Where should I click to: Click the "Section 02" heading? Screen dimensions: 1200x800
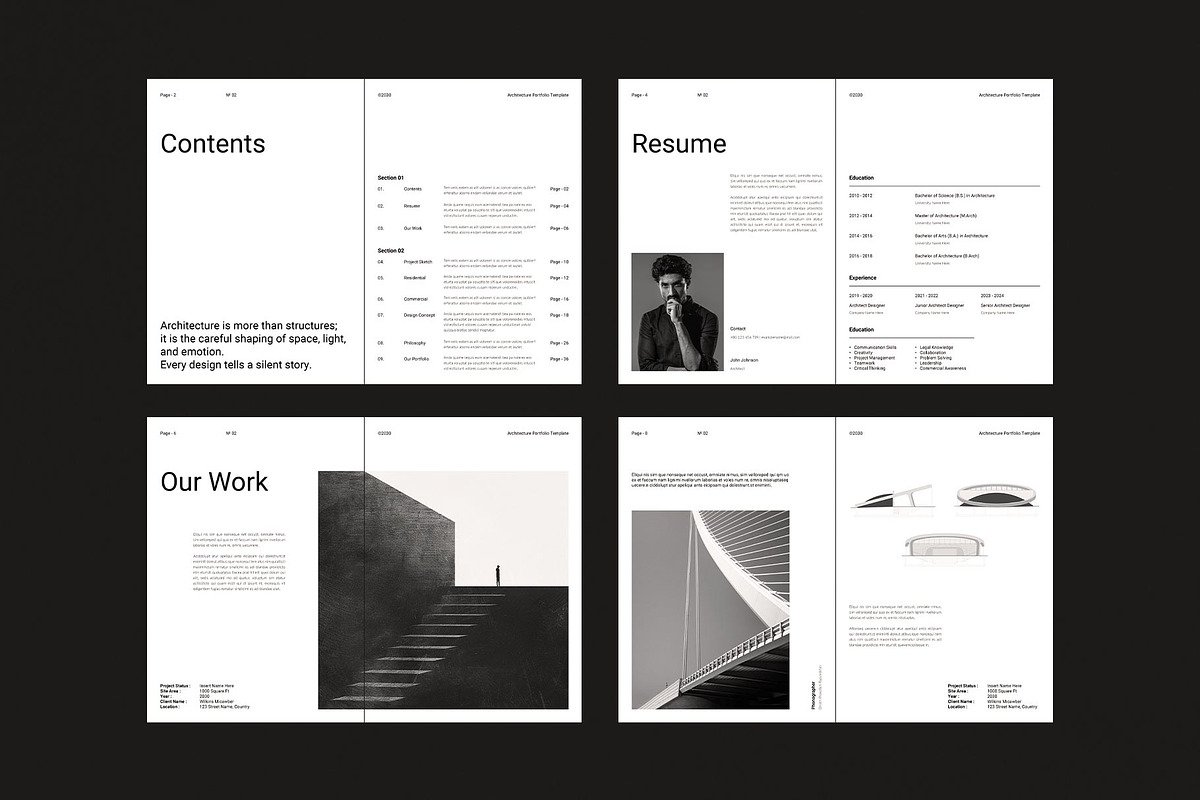click(391, 250)
